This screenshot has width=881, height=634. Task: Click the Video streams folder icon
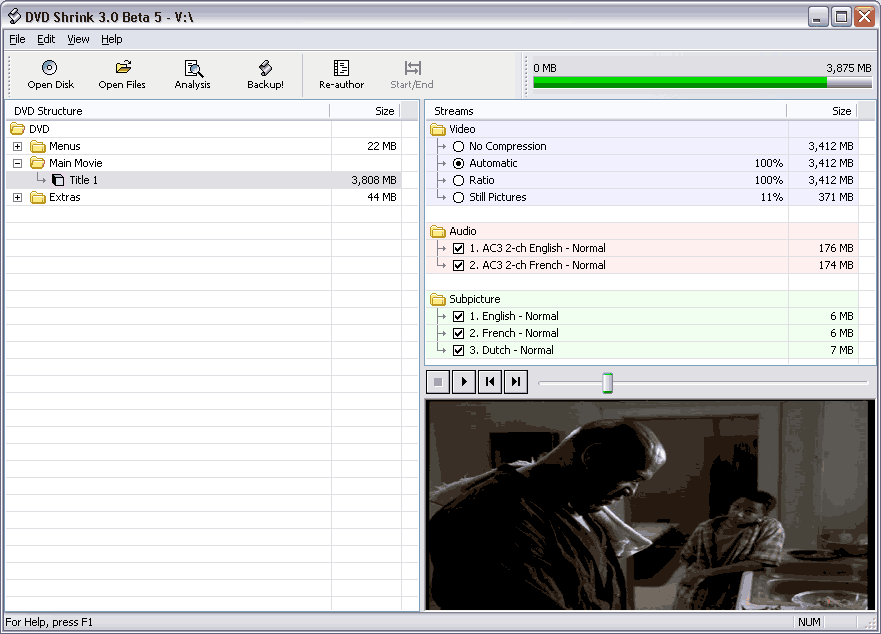(x=438, y=130)
